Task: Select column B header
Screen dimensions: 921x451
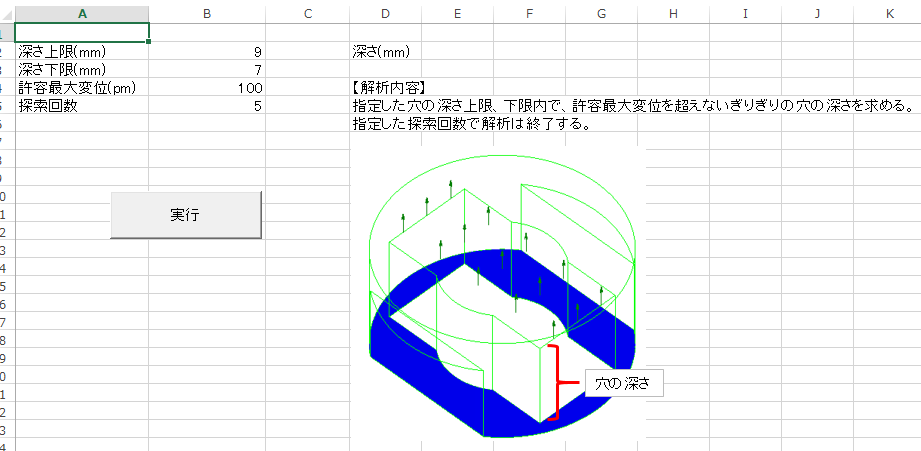Action: point(207,14)
